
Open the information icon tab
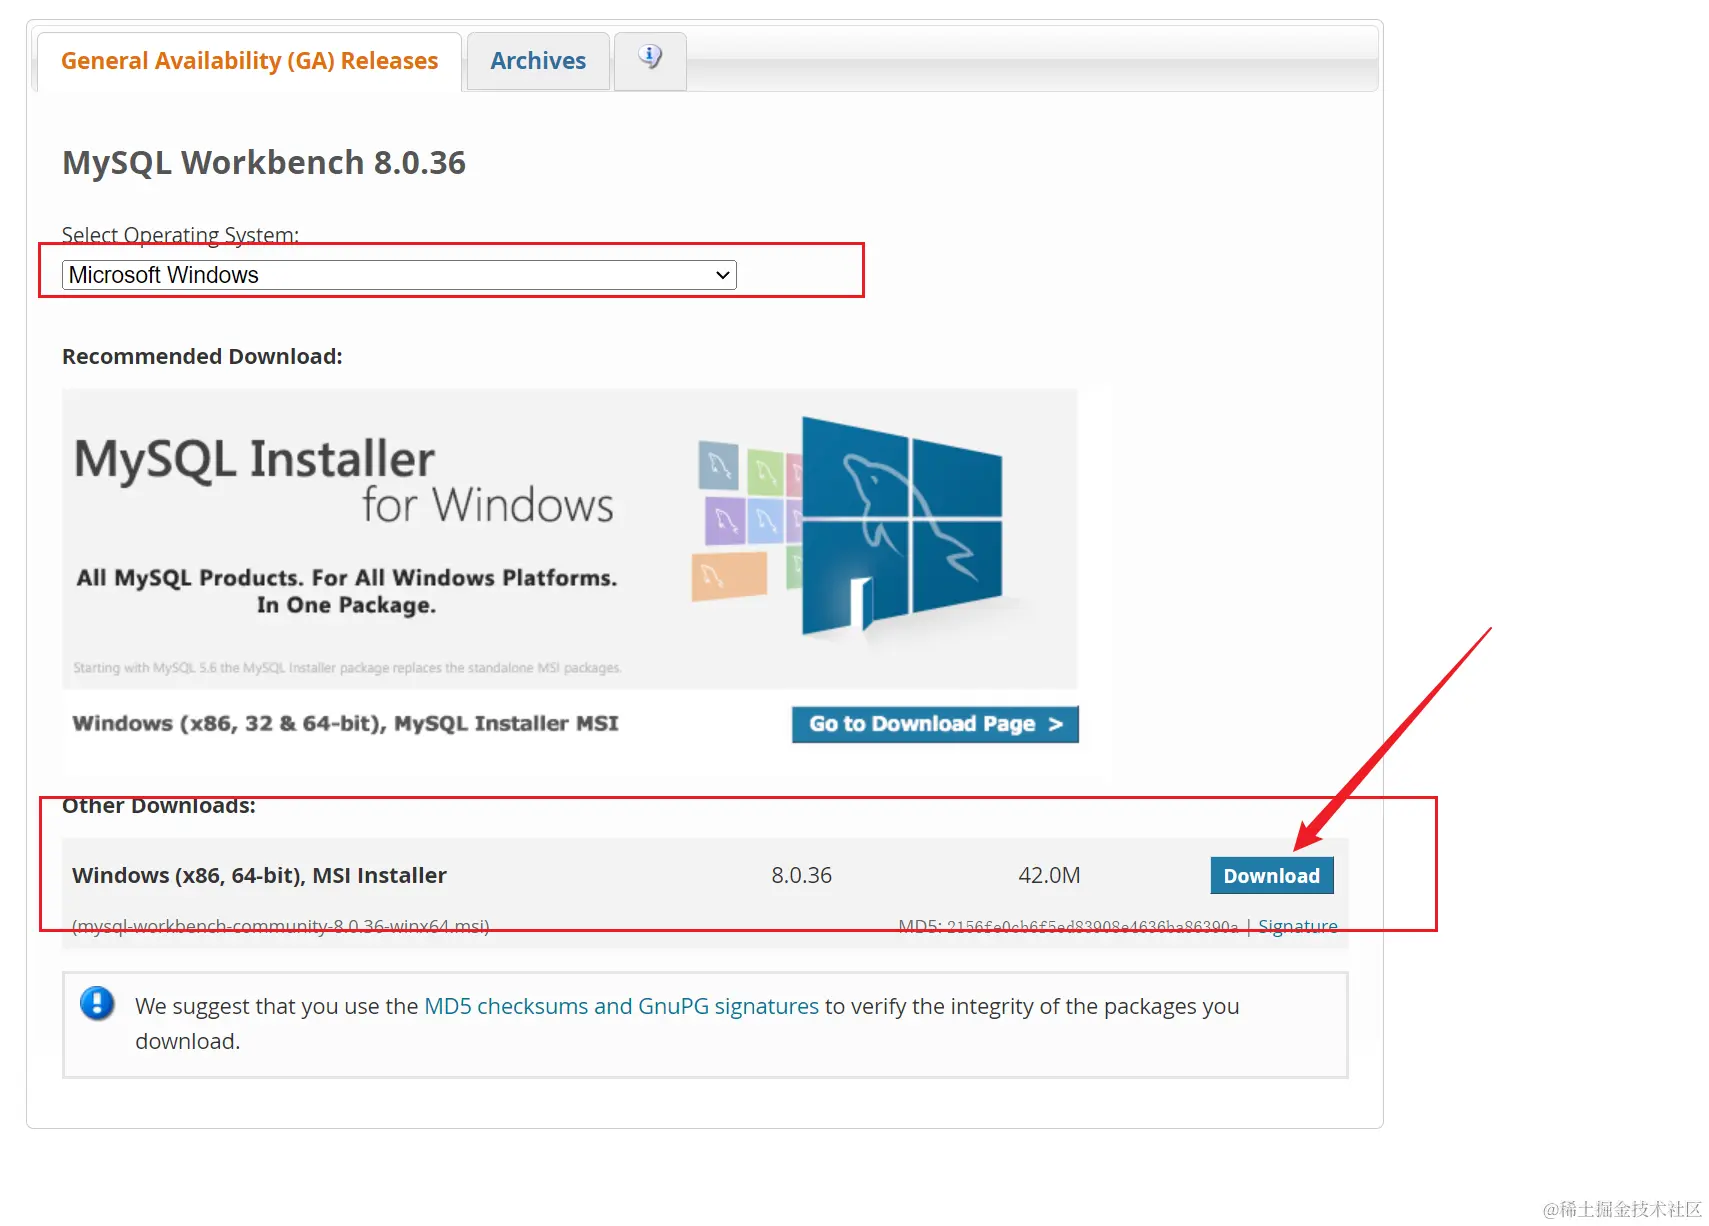[x=650, y=59]
